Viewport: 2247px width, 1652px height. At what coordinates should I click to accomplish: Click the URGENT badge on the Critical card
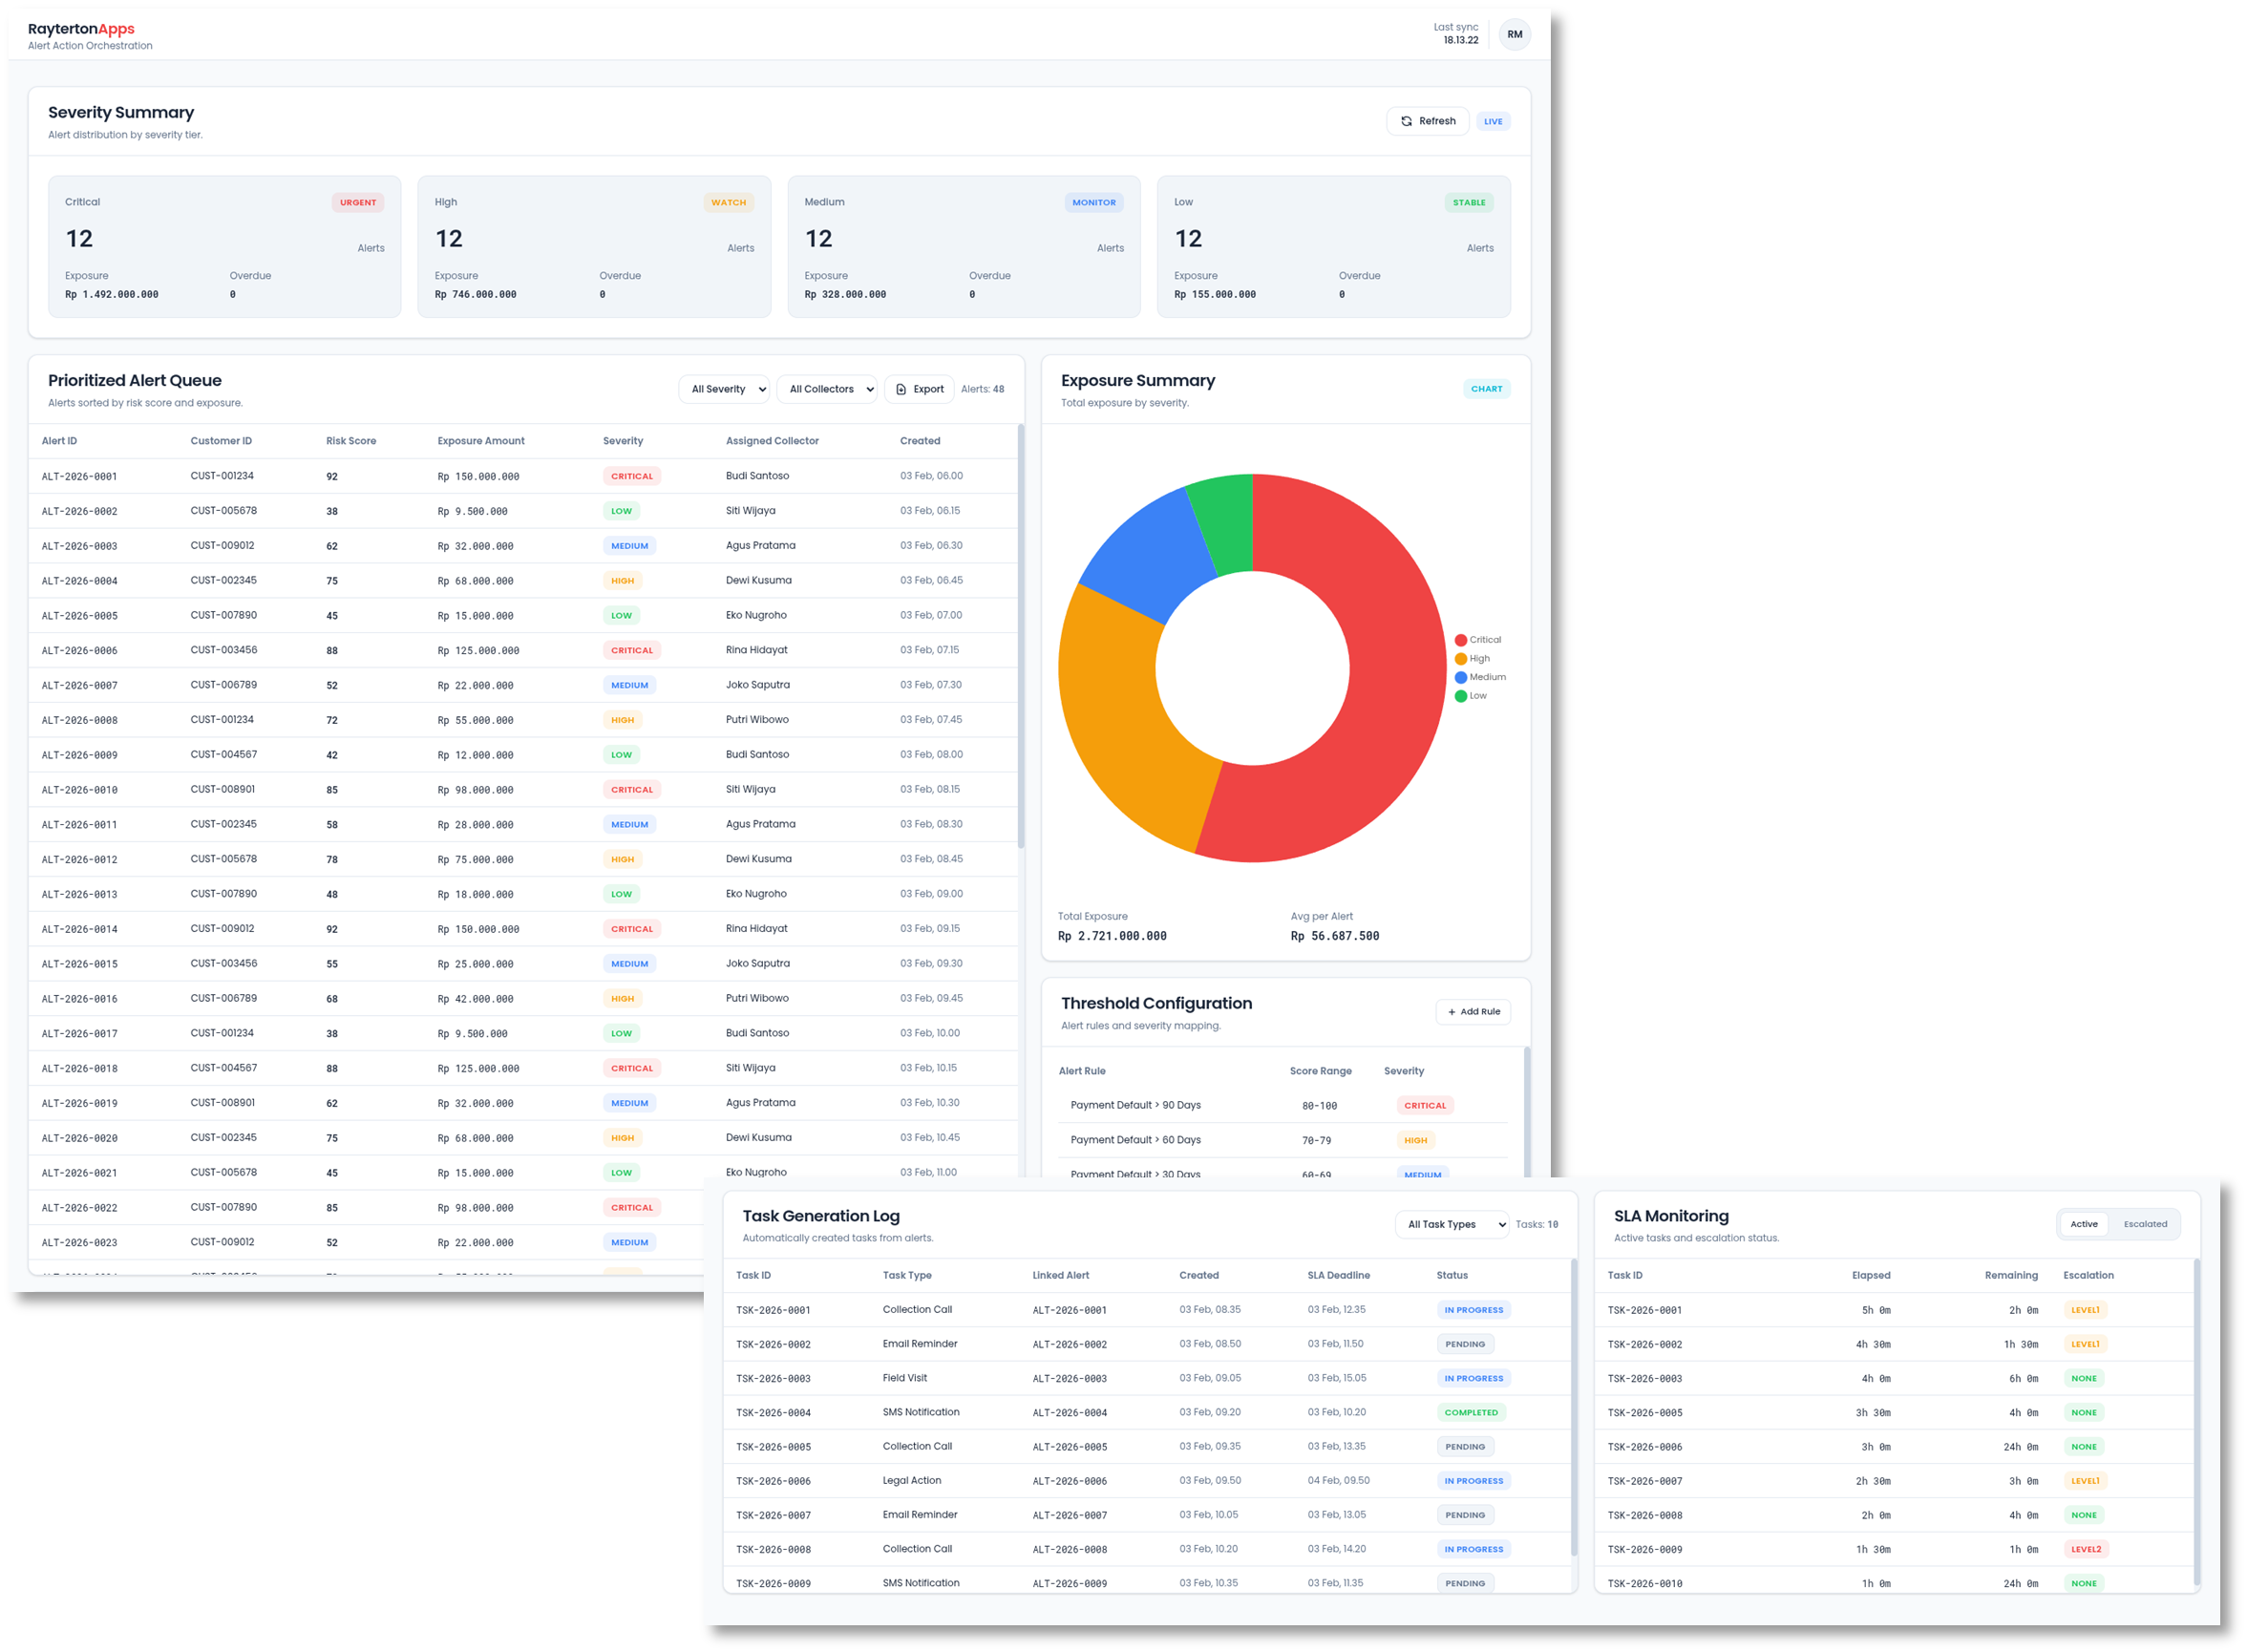click(x=358, y=202)
